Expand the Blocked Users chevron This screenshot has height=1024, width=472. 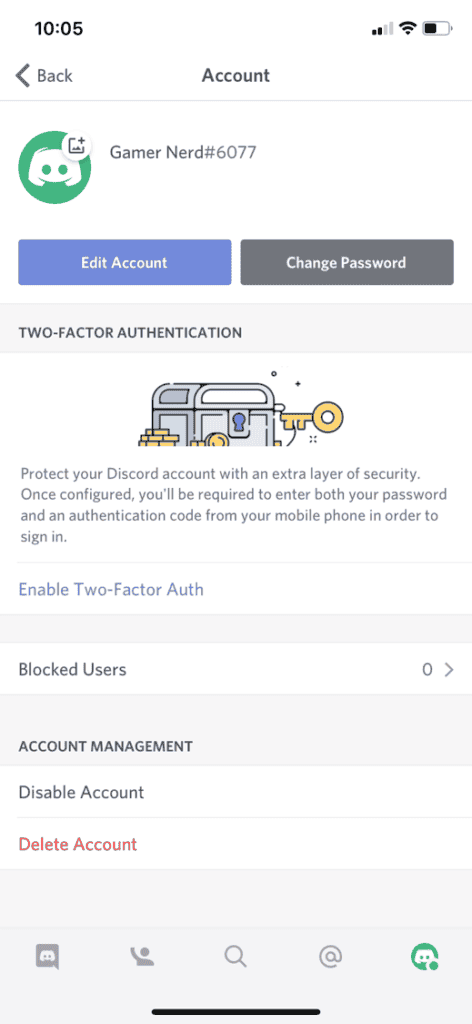point(448,669)
